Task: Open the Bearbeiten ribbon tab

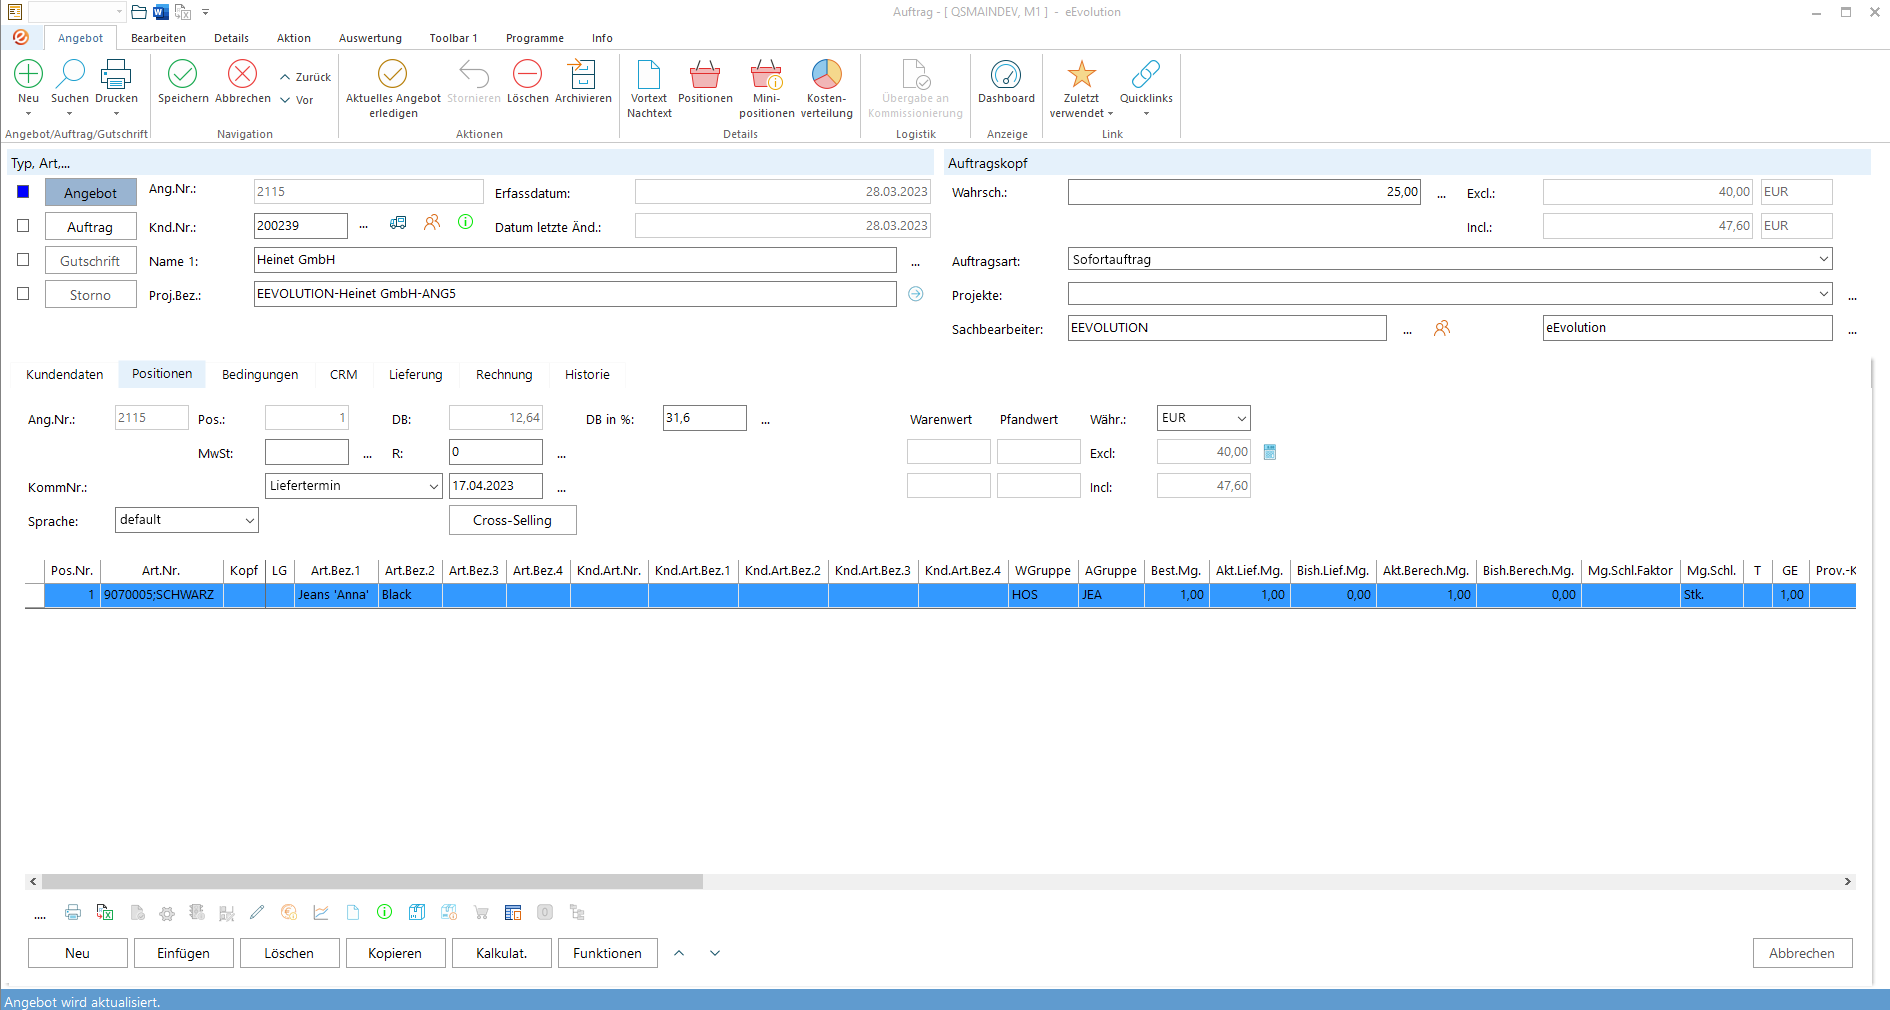Action: click(158, 38)
